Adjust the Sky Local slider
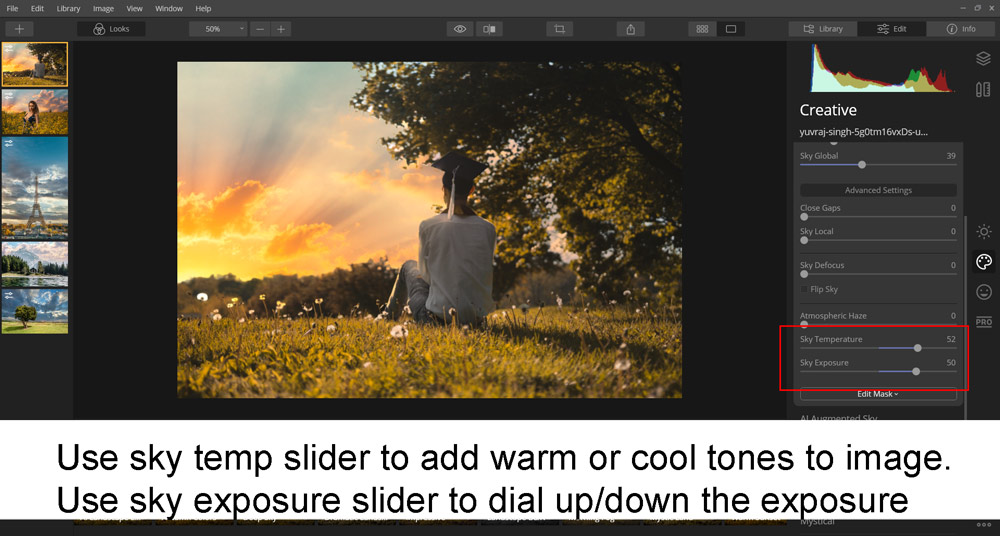This screenshot has width=1000, height=536. click(x=804, y=241)
